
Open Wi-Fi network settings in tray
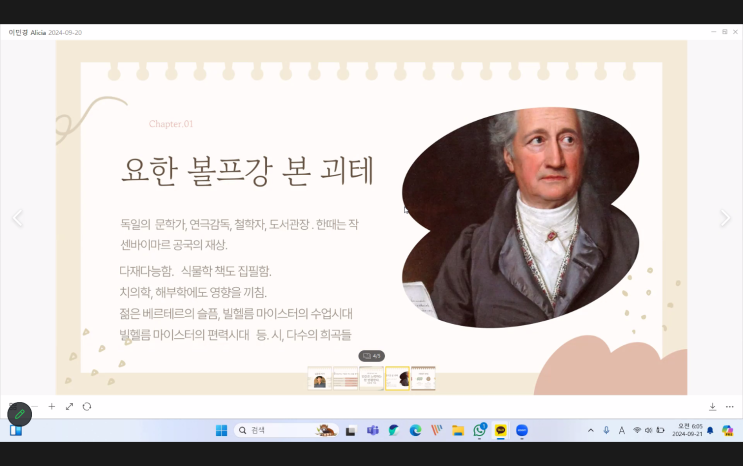click(x=637, y=430)
